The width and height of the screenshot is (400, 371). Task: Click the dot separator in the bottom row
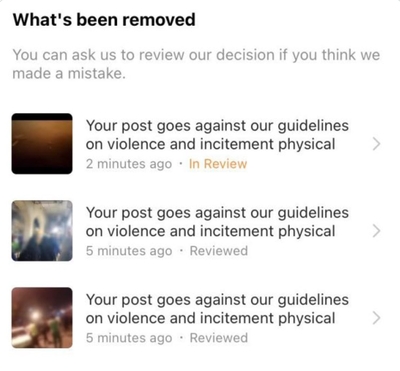pos(181,338)
